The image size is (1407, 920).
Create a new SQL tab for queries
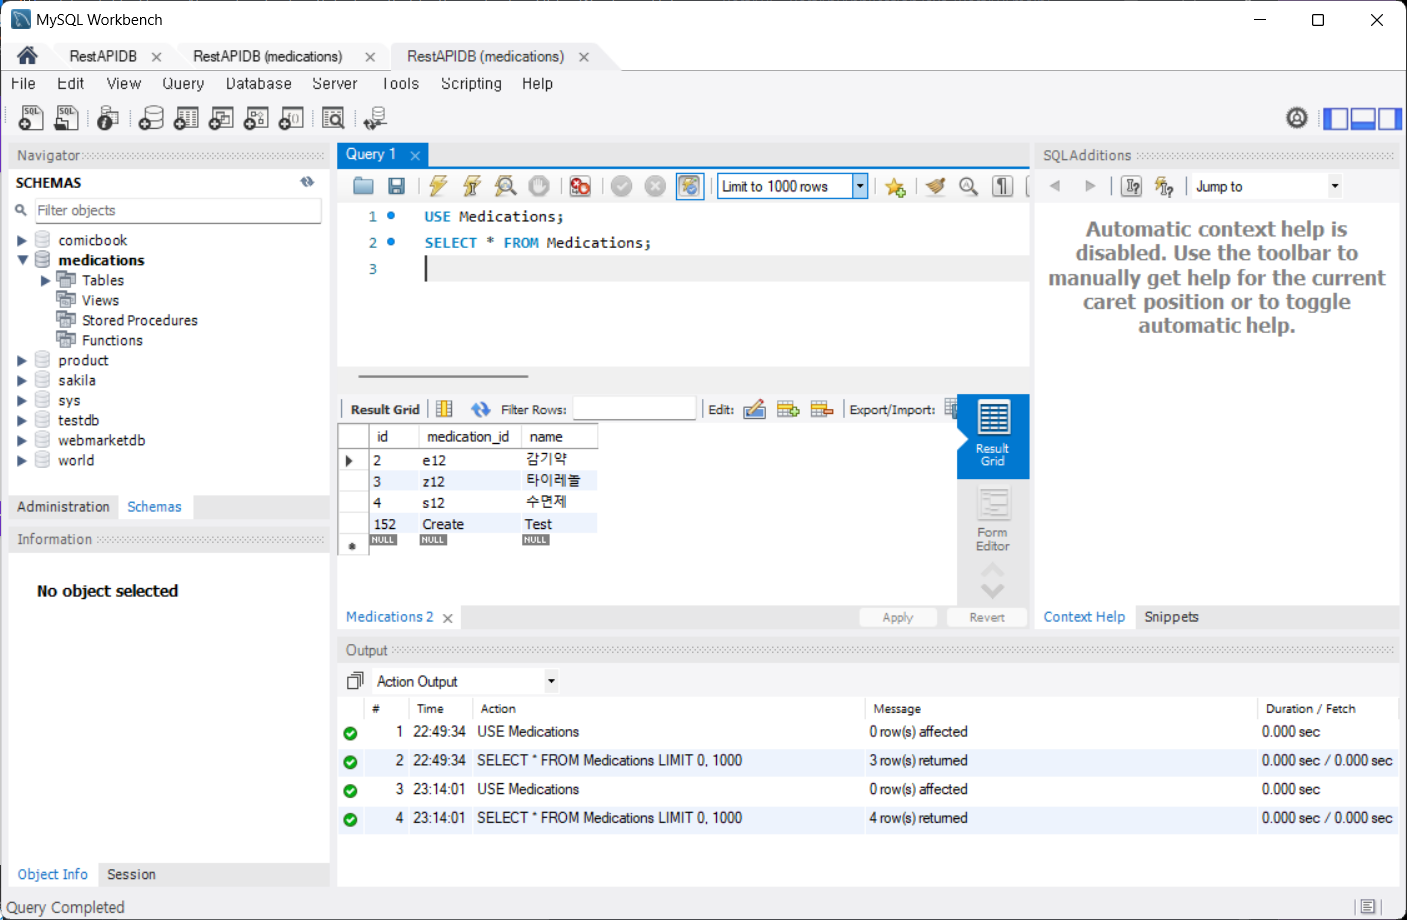pyautogui.click(x=31, y=118)
